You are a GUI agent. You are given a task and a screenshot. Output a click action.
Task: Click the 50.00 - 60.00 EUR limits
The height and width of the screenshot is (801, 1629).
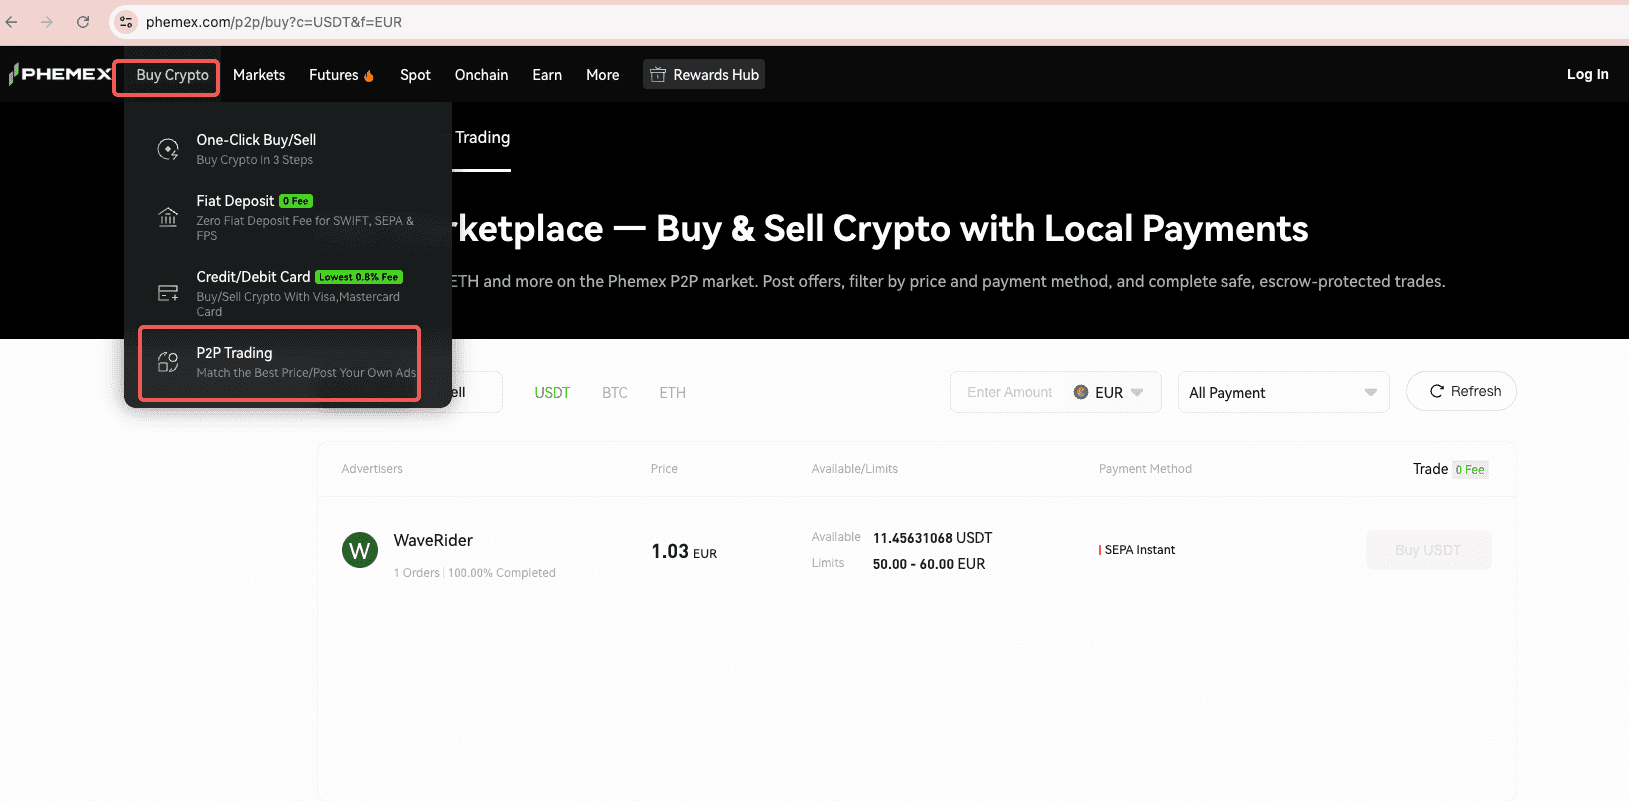929,564
